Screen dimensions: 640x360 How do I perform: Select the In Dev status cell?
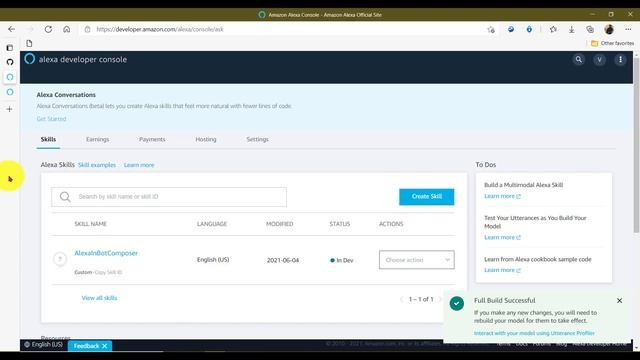342,260
